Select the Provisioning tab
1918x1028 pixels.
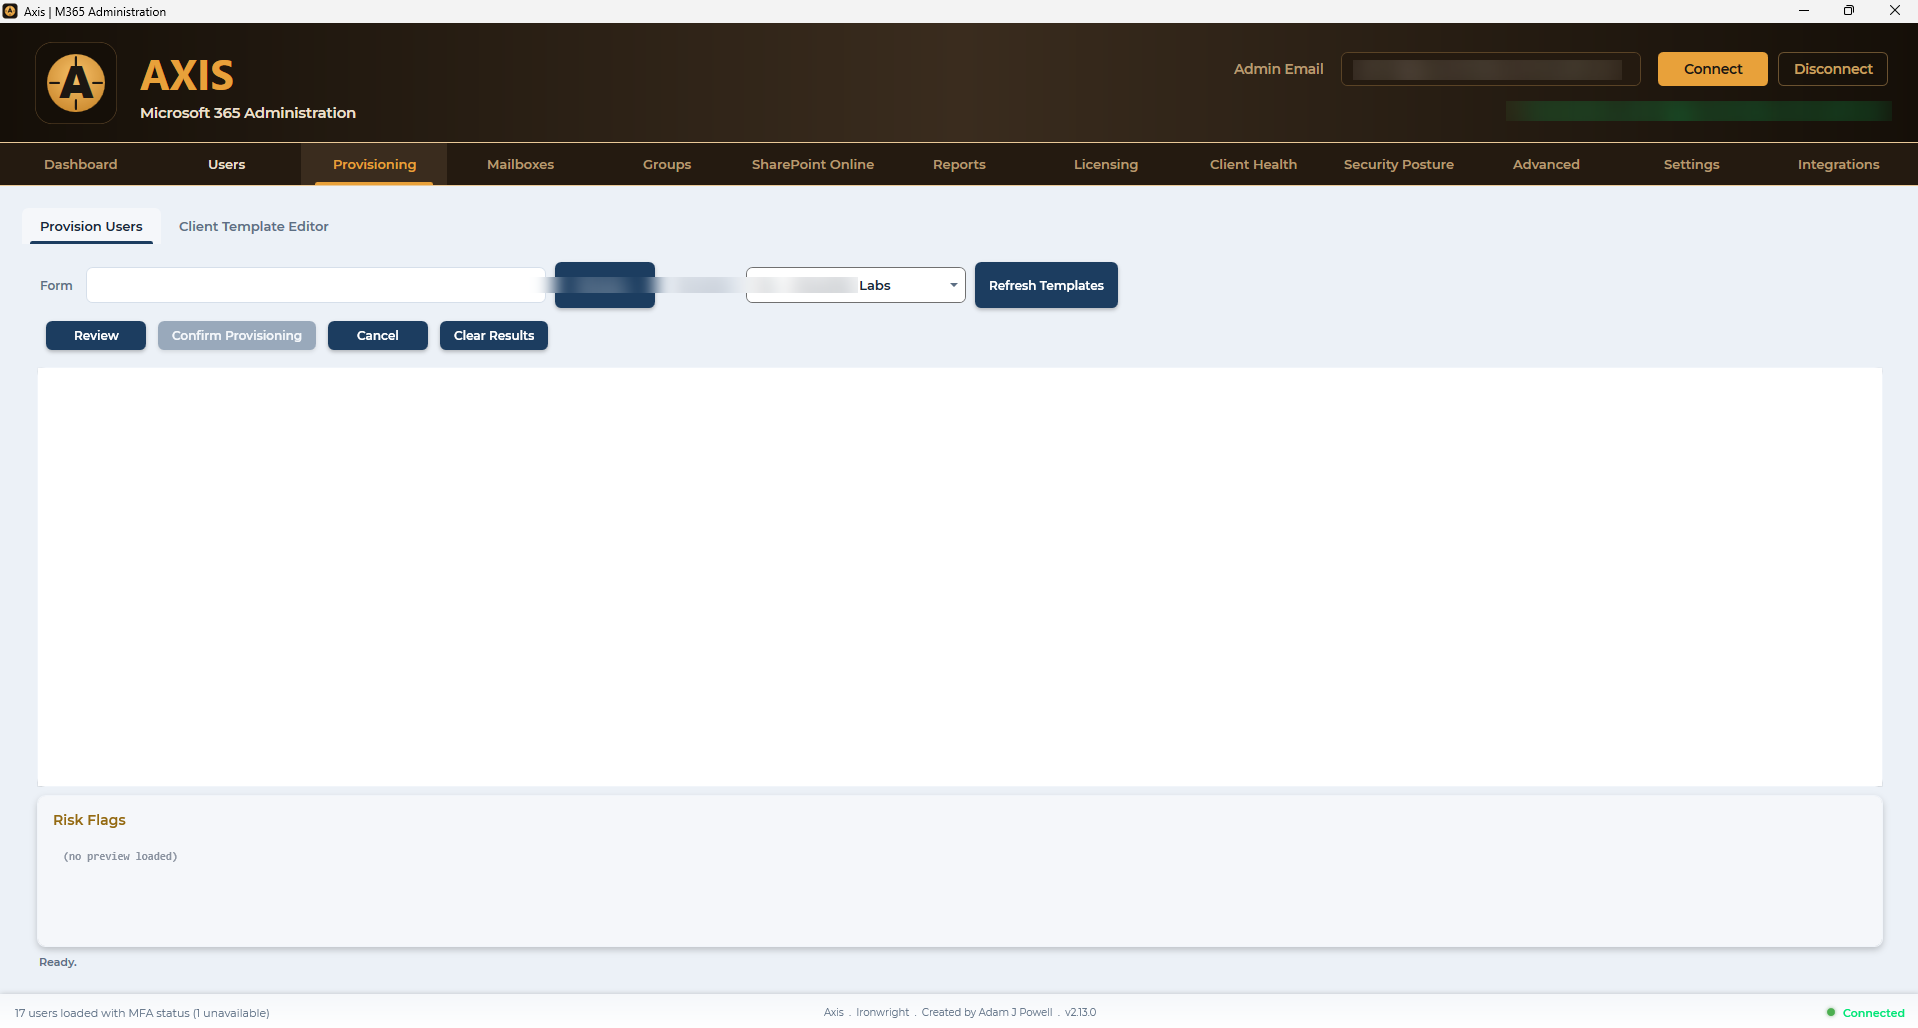pyautogui.click(x=374, y=164)
